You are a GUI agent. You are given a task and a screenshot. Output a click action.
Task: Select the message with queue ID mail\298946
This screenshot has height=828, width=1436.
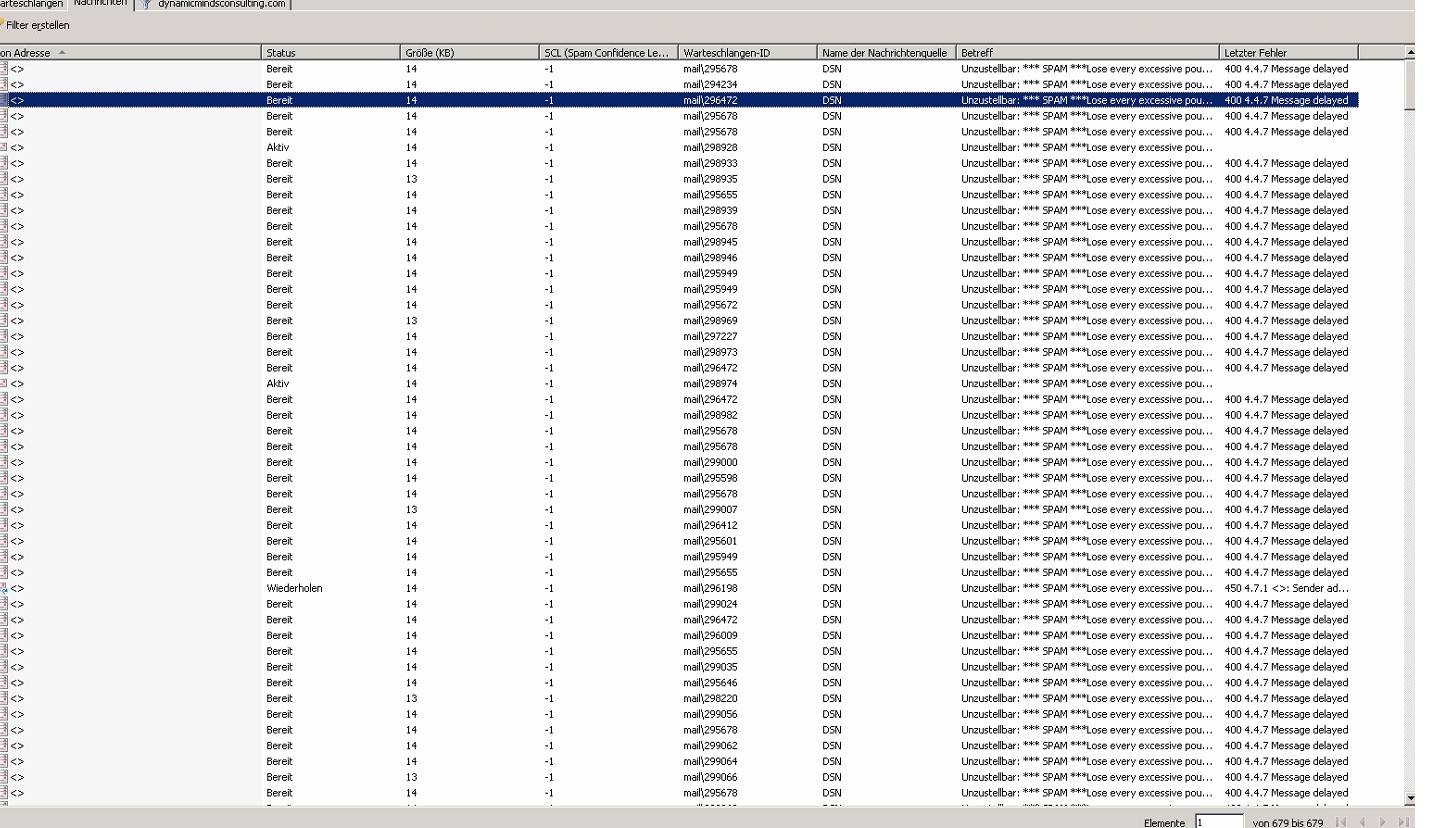tap(680, 258)
